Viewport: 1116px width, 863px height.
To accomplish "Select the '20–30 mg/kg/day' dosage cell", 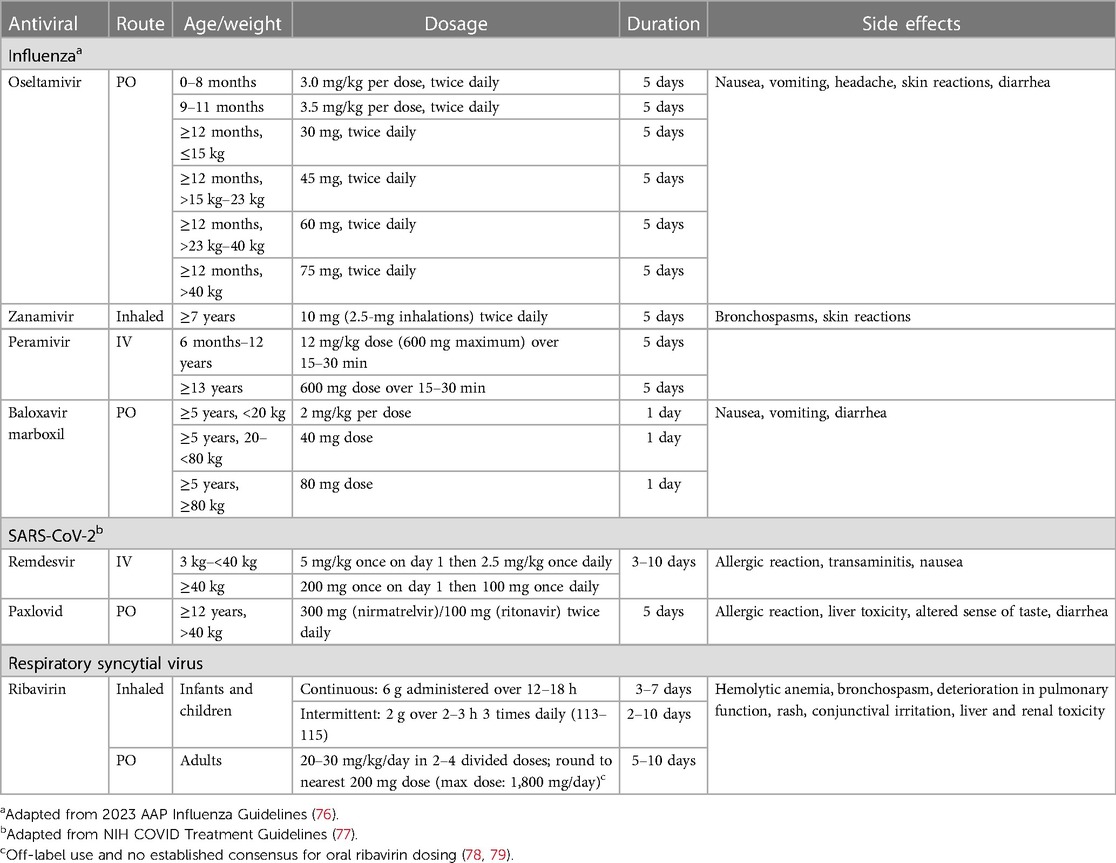I will pyautogui.click(x=456, y=771).
